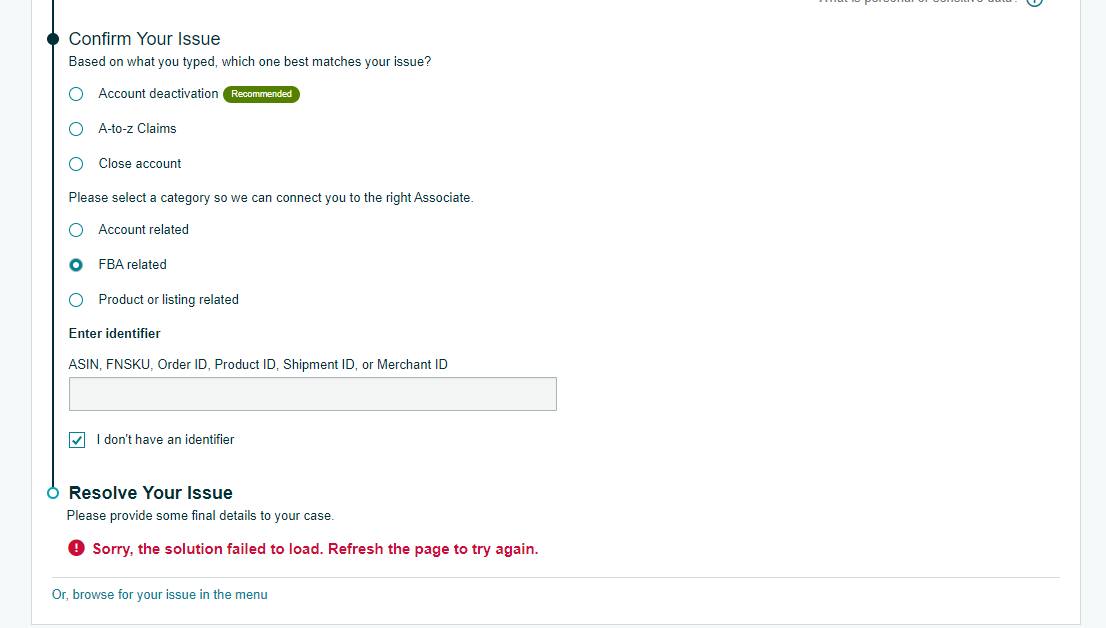Choose Product or listing related category
This screenshot has width=1106, height=628.
coord(76,300)
